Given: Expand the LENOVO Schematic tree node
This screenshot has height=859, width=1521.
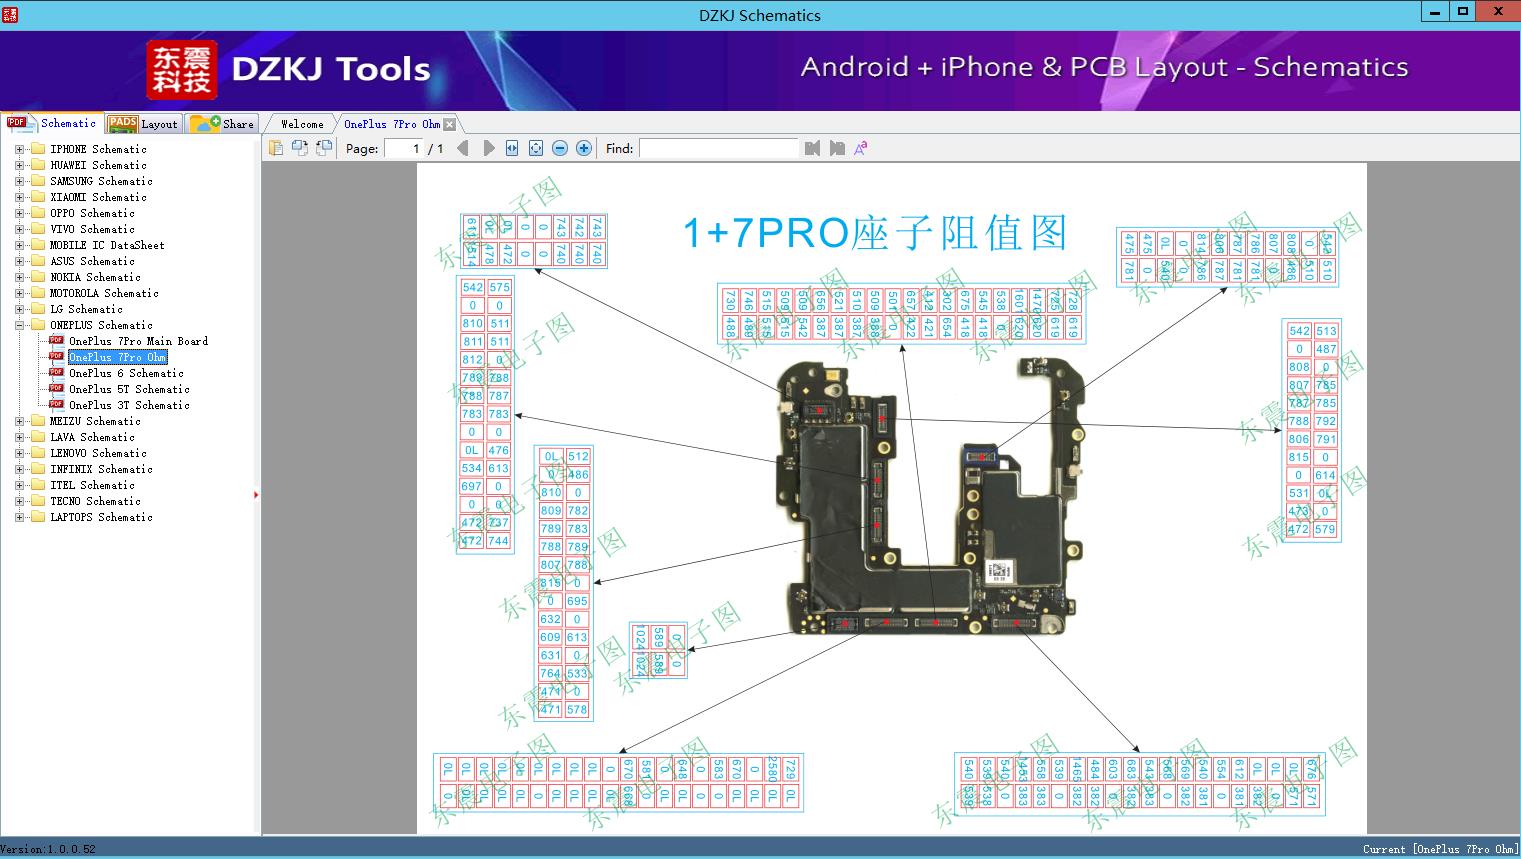Looking at the screenshot, I should click(19, 453).
